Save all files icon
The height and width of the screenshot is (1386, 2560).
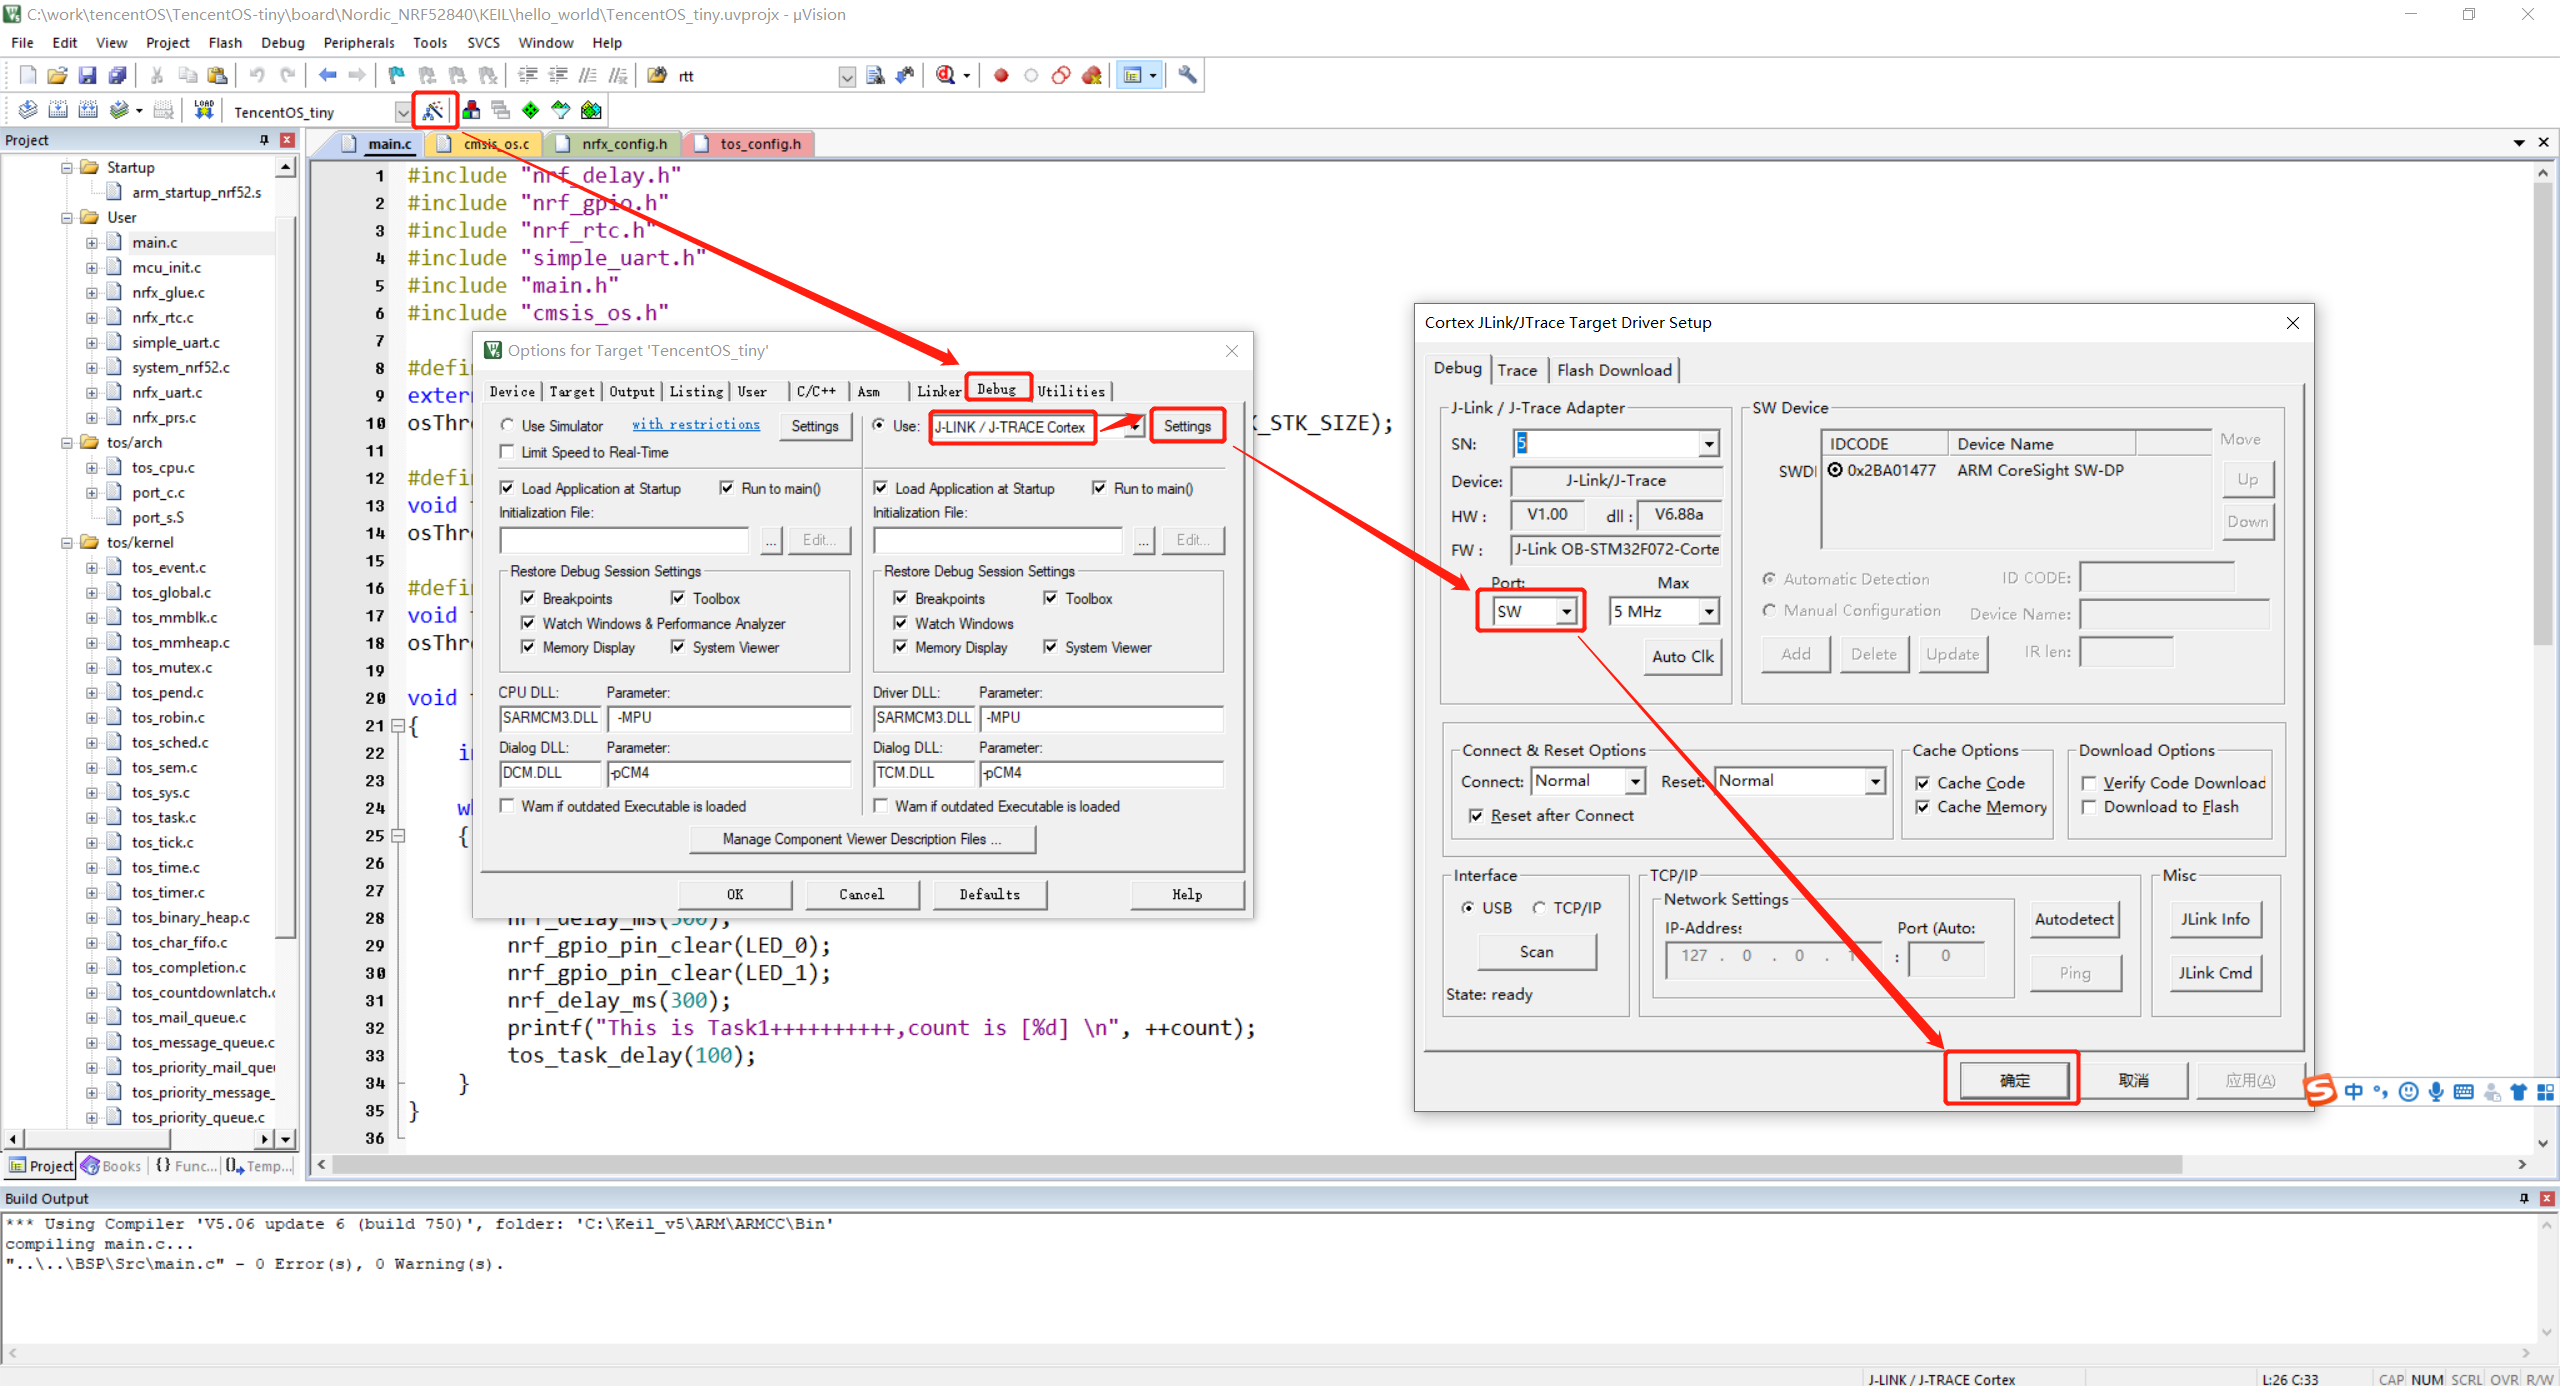(x=117, y=75)
